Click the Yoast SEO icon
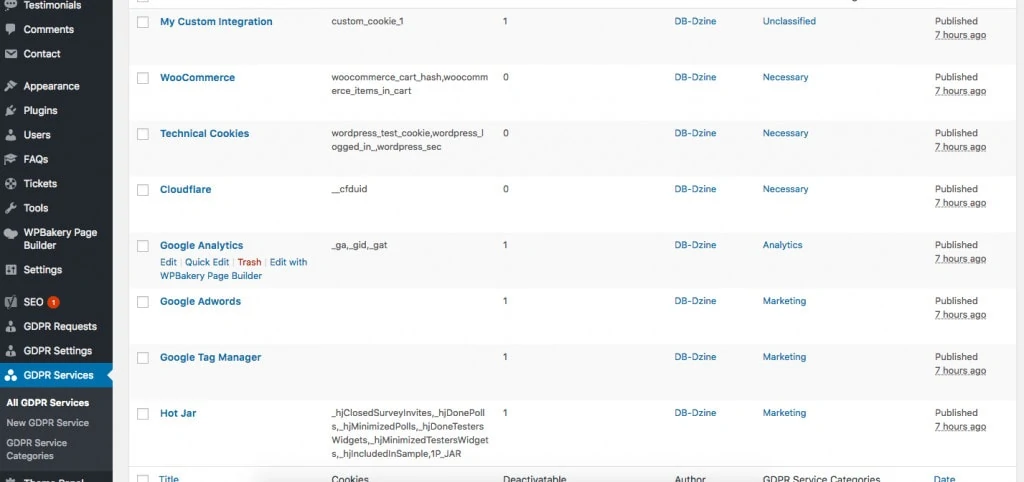1024x482 pixels. [x=10, y=302]
